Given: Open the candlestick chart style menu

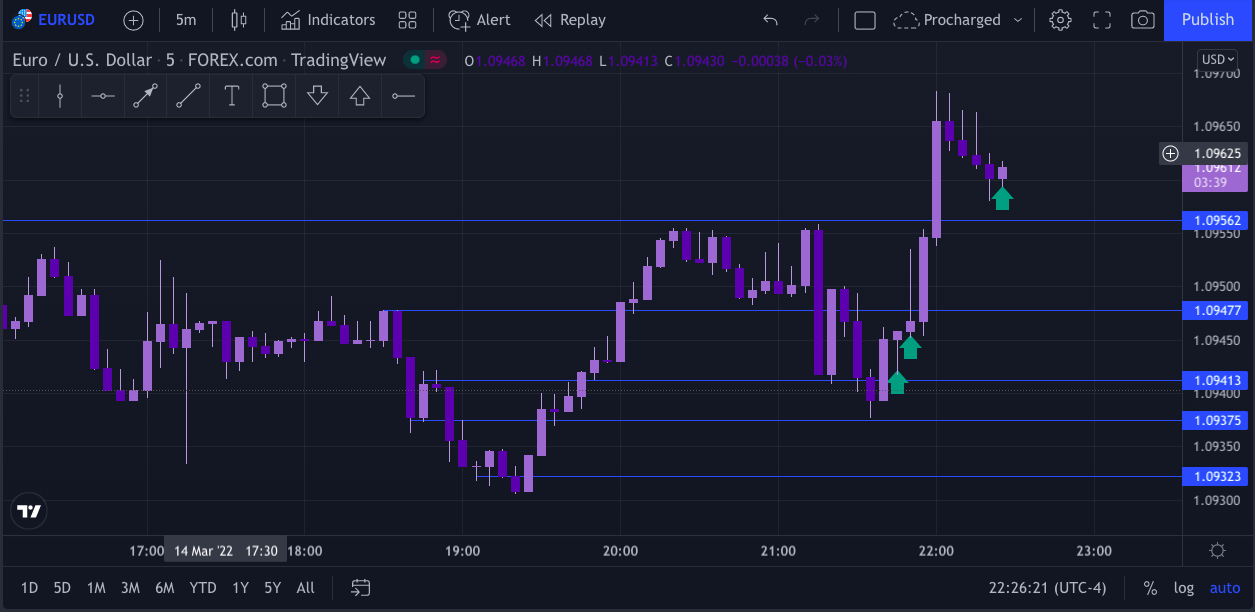Looking at the screenshot, I should click(238, 20).
